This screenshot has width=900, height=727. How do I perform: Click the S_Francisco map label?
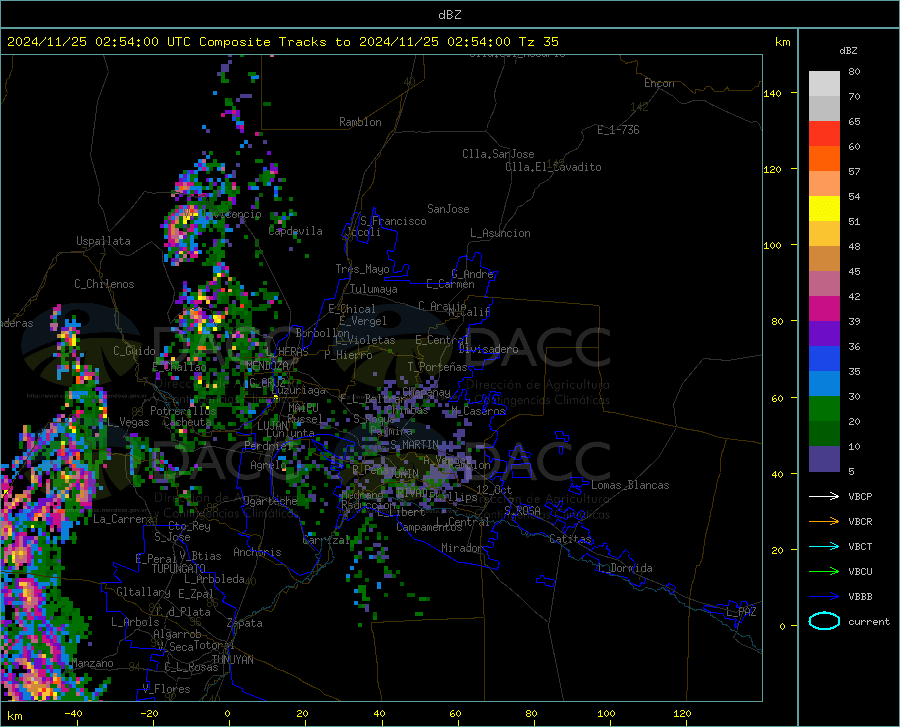pyautogui.click(x=393, y=221)
